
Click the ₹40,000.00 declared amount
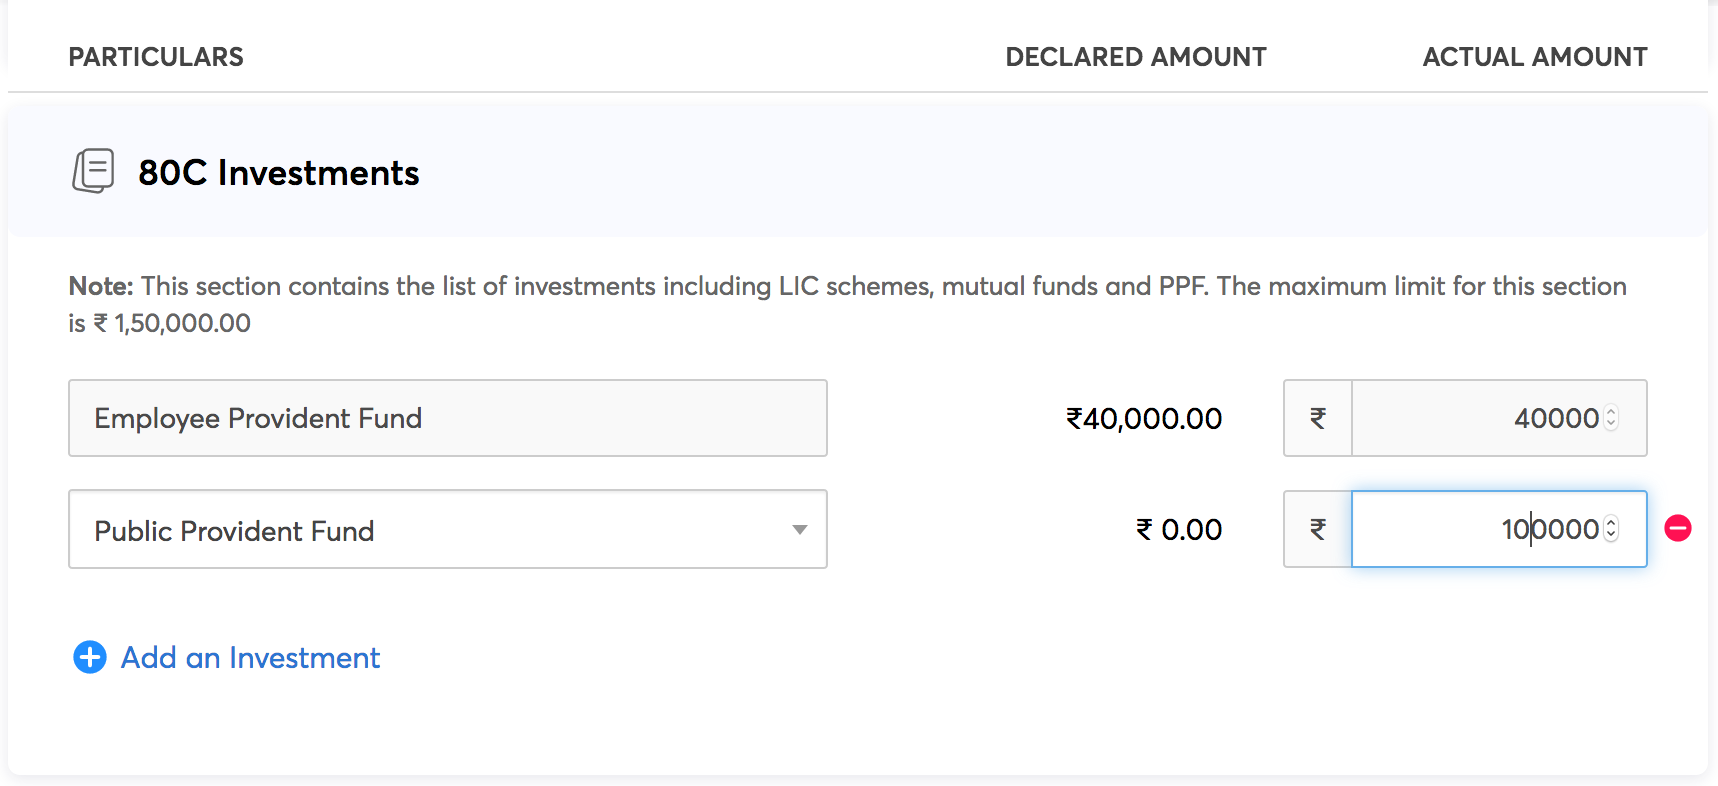[x=1143, y=418]
